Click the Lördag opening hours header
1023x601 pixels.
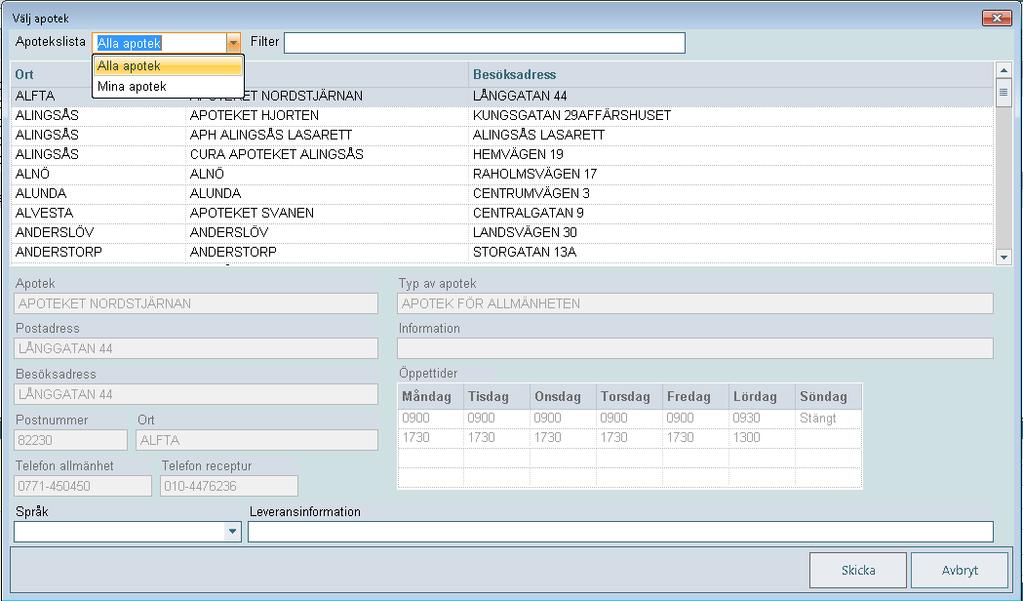[761, 397]
